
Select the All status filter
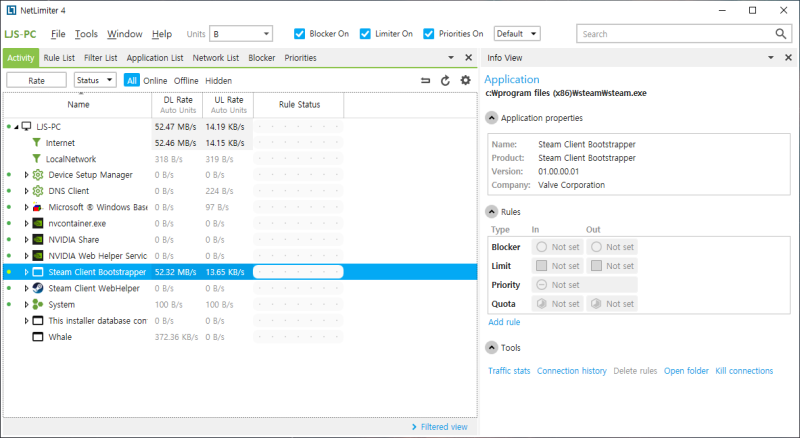pyautogui.click(x=132, y=81)
